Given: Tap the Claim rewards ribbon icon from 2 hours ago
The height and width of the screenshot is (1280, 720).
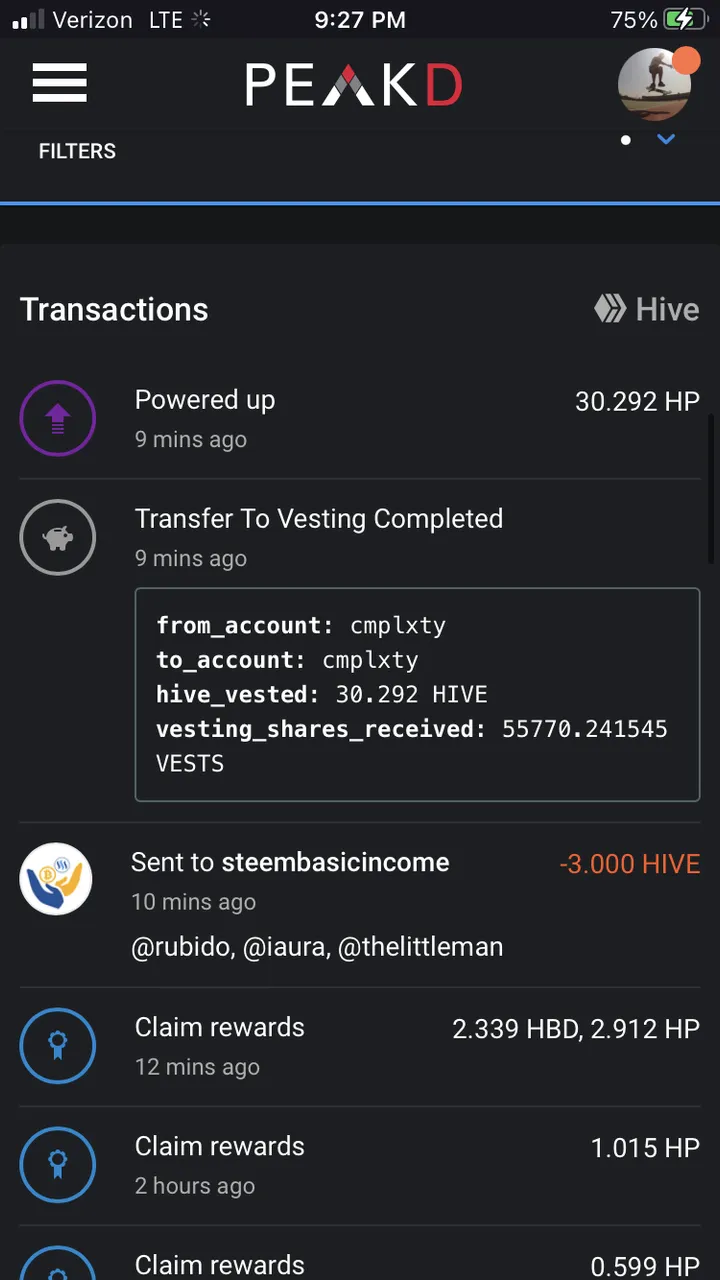Looking at the screenshot, I should pos(58,1165).
